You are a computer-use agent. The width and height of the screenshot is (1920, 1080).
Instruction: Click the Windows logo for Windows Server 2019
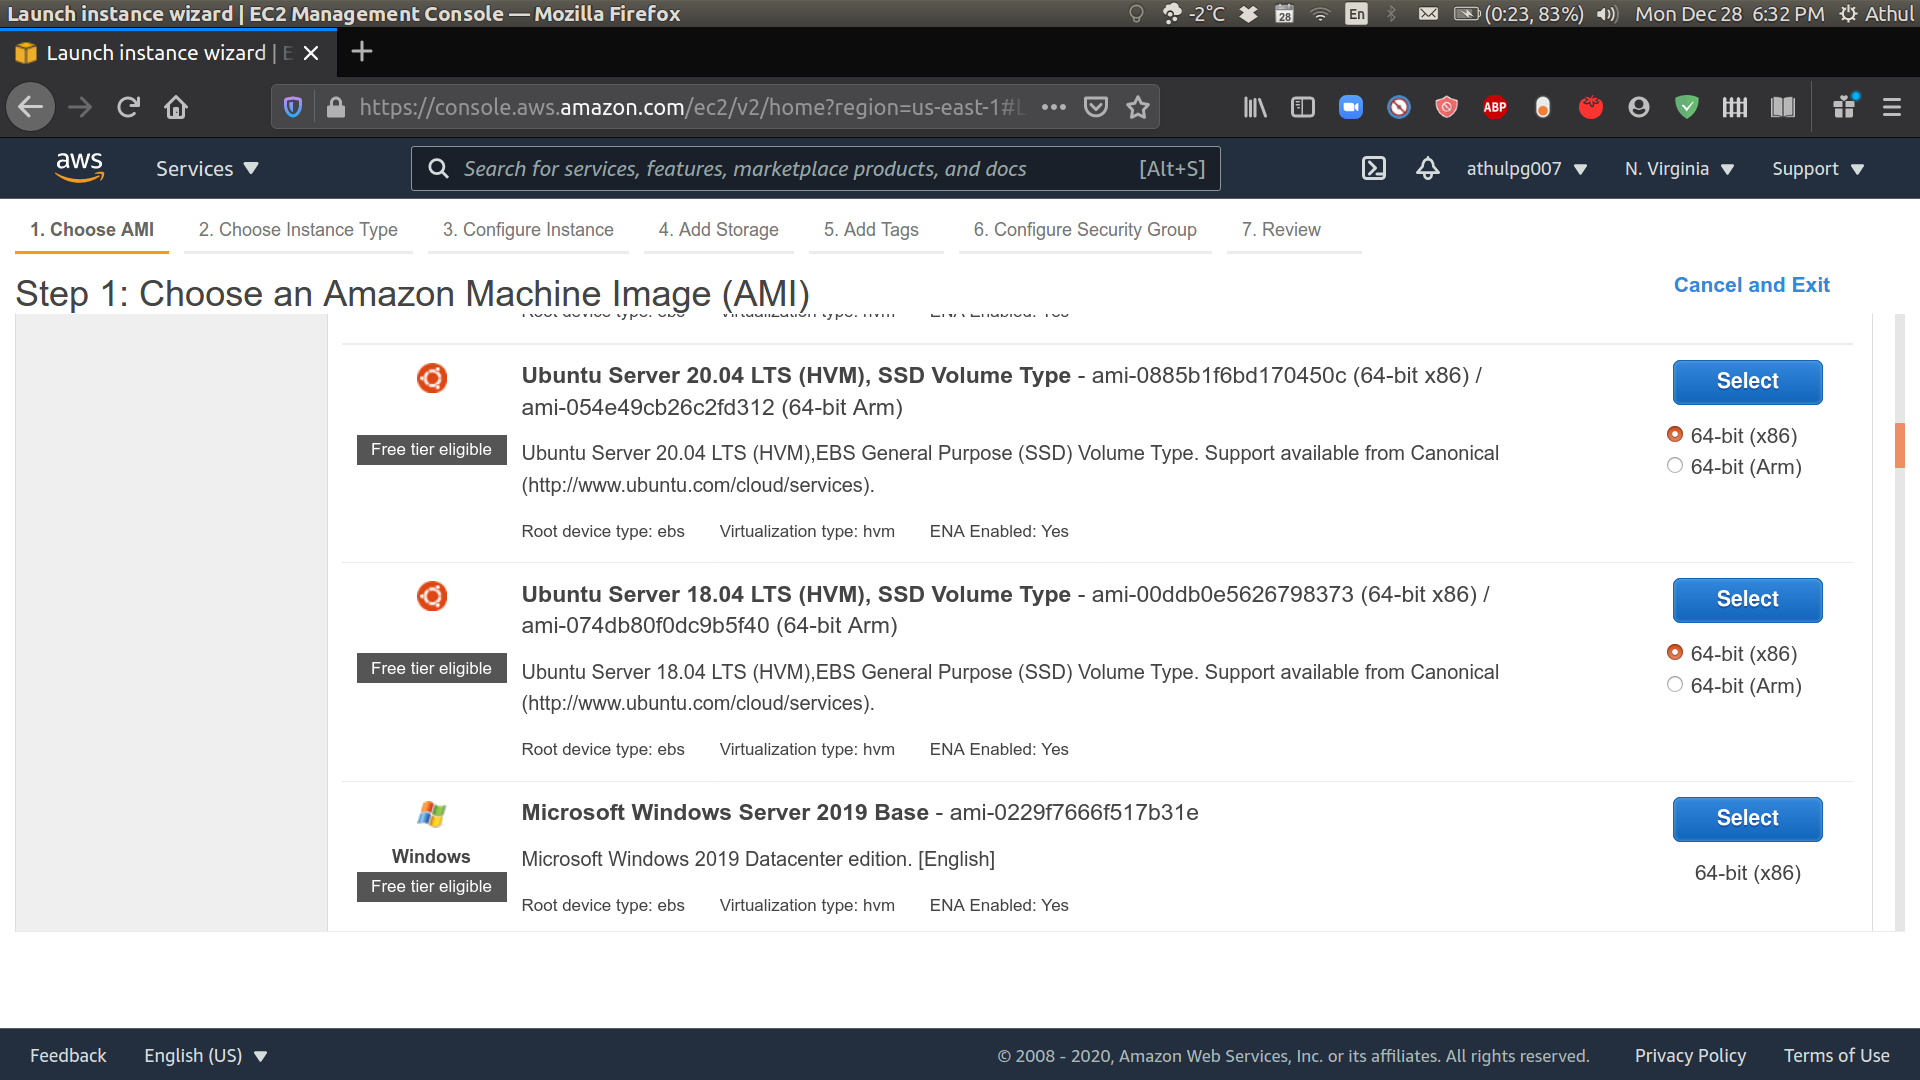432,814
